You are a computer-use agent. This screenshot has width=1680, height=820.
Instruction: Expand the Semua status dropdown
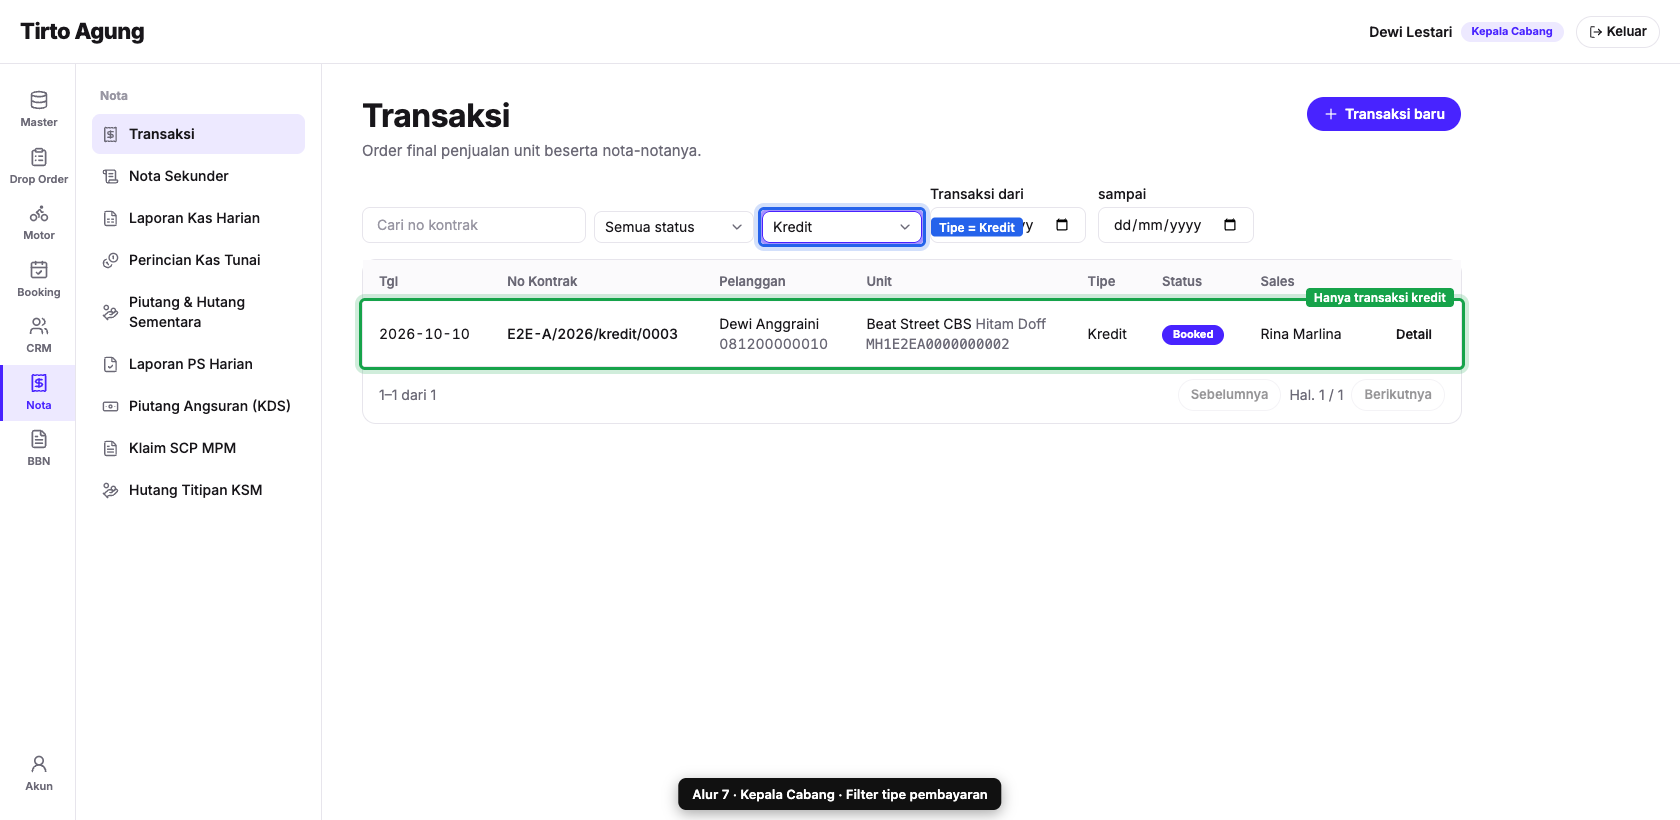tap(673, 227)
